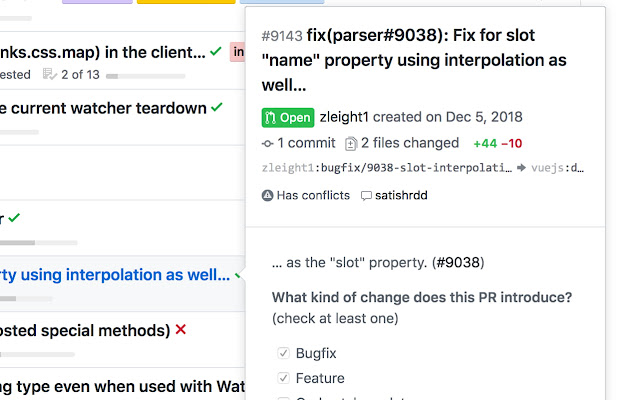Toggle the Feature checkbox

point(284,378)
